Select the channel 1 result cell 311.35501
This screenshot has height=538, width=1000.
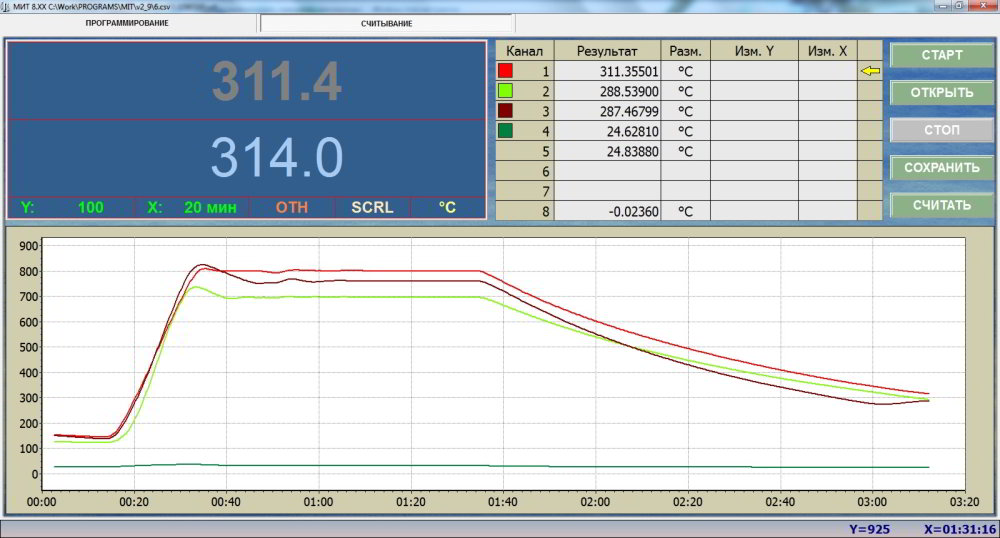pos(607,71)
